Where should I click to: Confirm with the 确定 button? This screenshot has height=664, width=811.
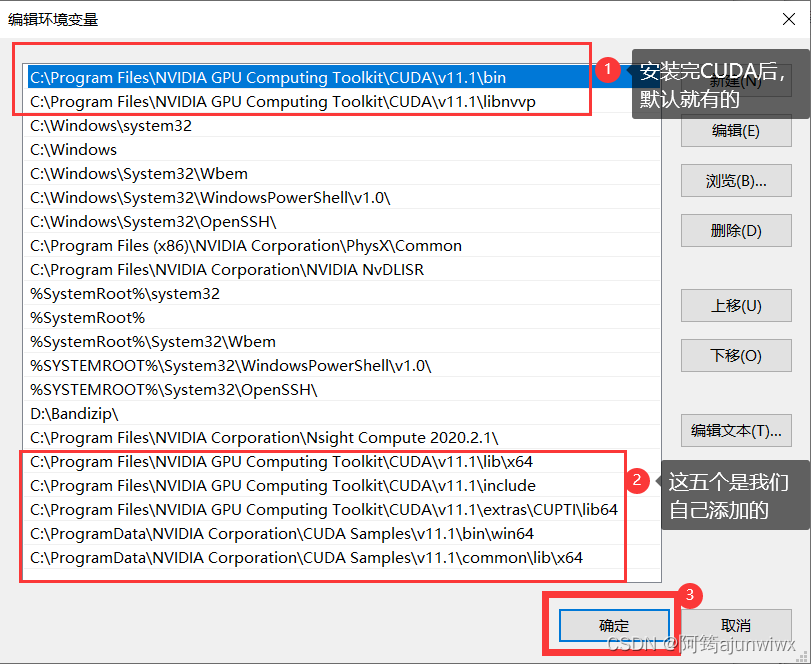point(614,626)
